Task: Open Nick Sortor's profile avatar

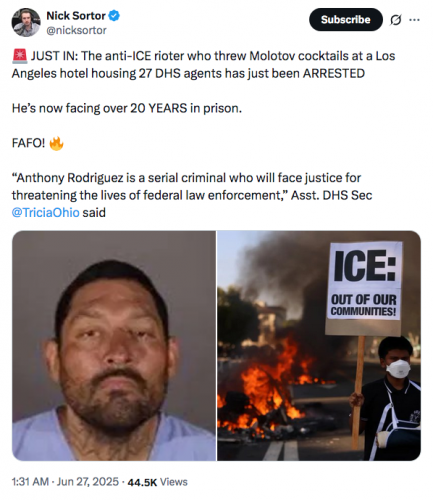Action: pyautogui.click(x=26, y=22)
